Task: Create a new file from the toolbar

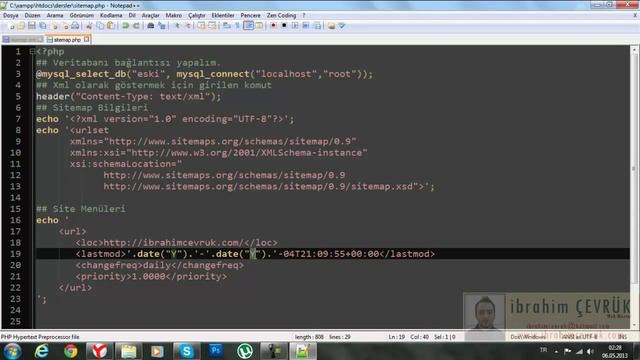Action: click(11, 26)
